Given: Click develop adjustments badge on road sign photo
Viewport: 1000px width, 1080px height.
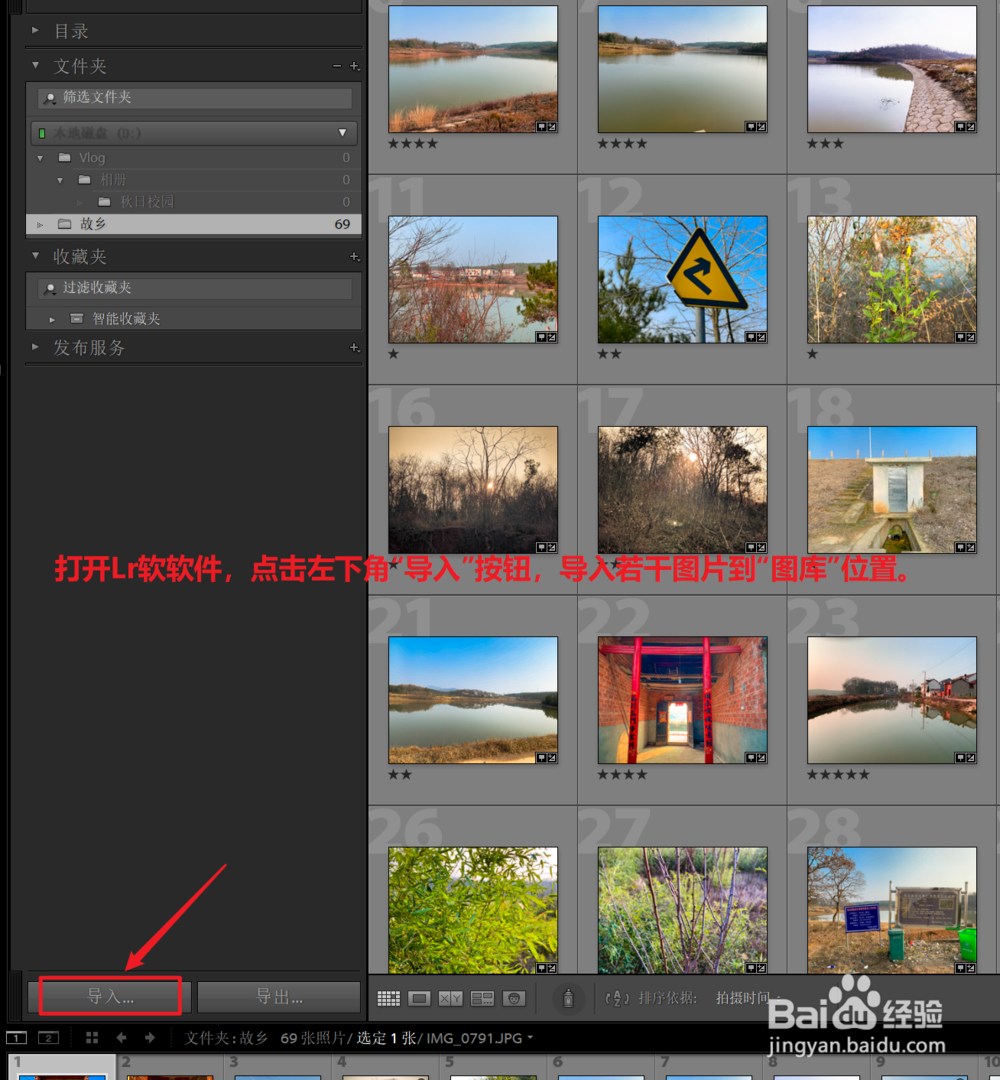Looking at the screenshot, I should (761, 337).
